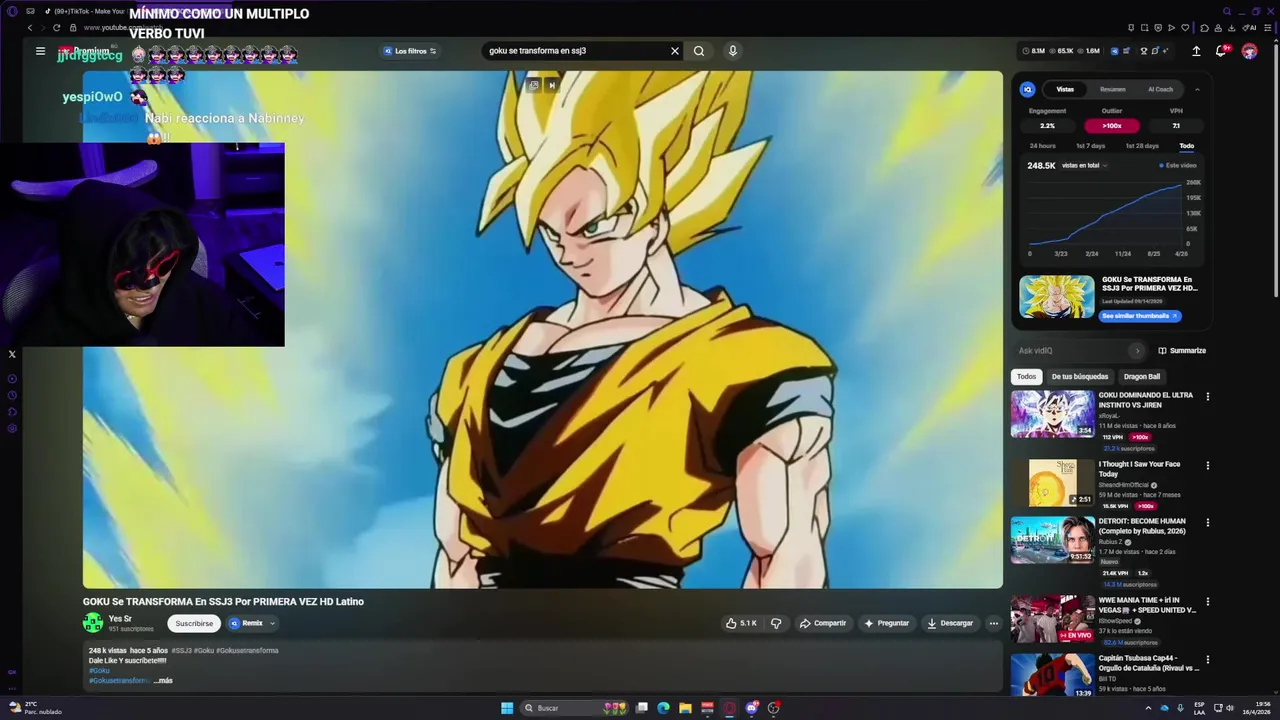Screen dimensions: 1280x720
Task: Open Los filtros search filters
Action: (x=411, y=51)
